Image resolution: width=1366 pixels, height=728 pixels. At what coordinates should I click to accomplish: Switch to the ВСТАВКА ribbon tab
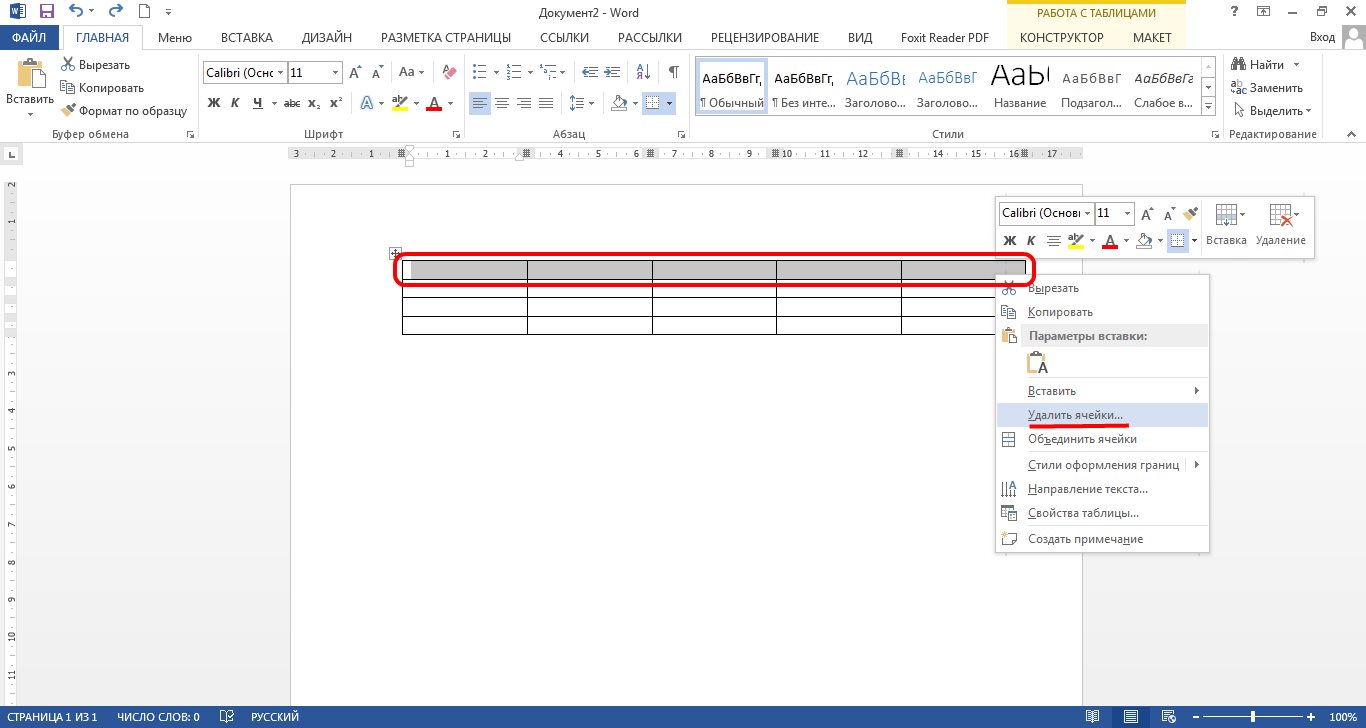coord(246,38)
